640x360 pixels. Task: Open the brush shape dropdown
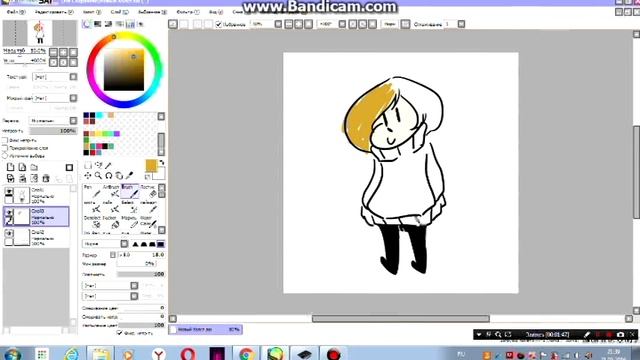click(x=124, y=244)
